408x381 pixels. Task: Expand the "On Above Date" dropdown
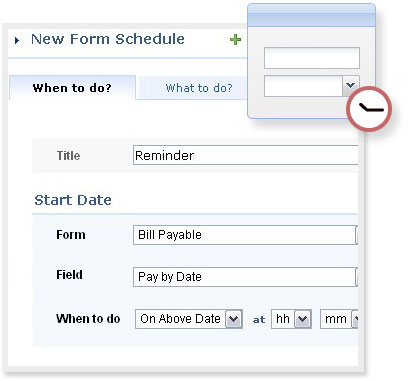[x=189, y=319]
